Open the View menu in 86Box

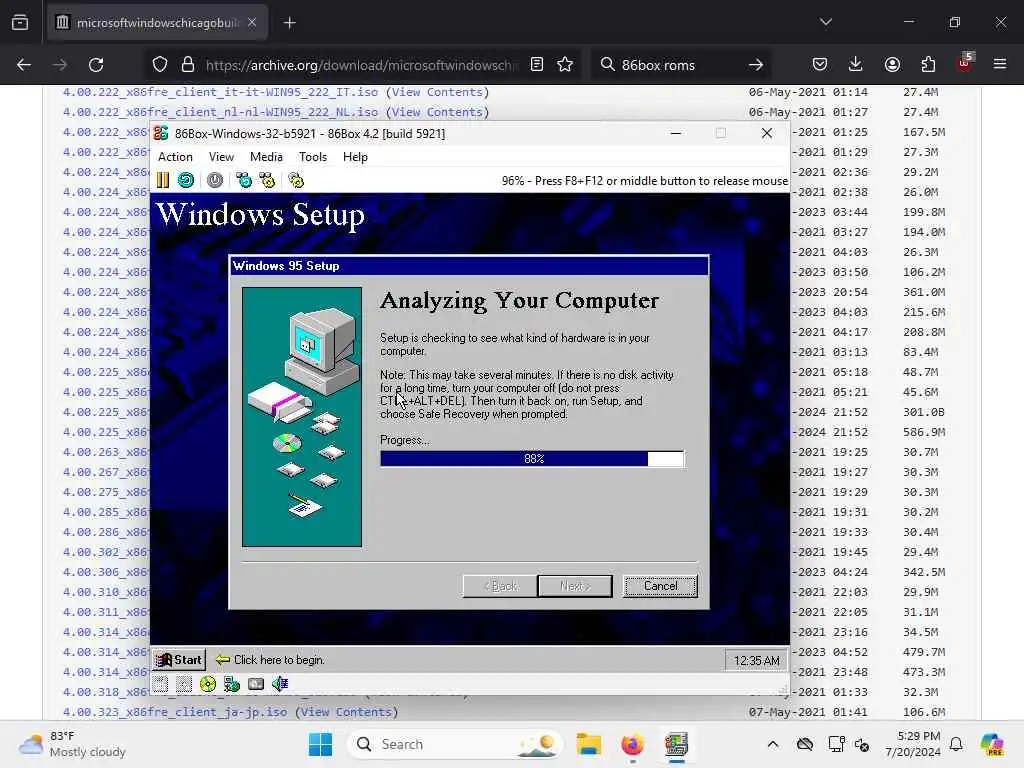click(x=221, y=157)
